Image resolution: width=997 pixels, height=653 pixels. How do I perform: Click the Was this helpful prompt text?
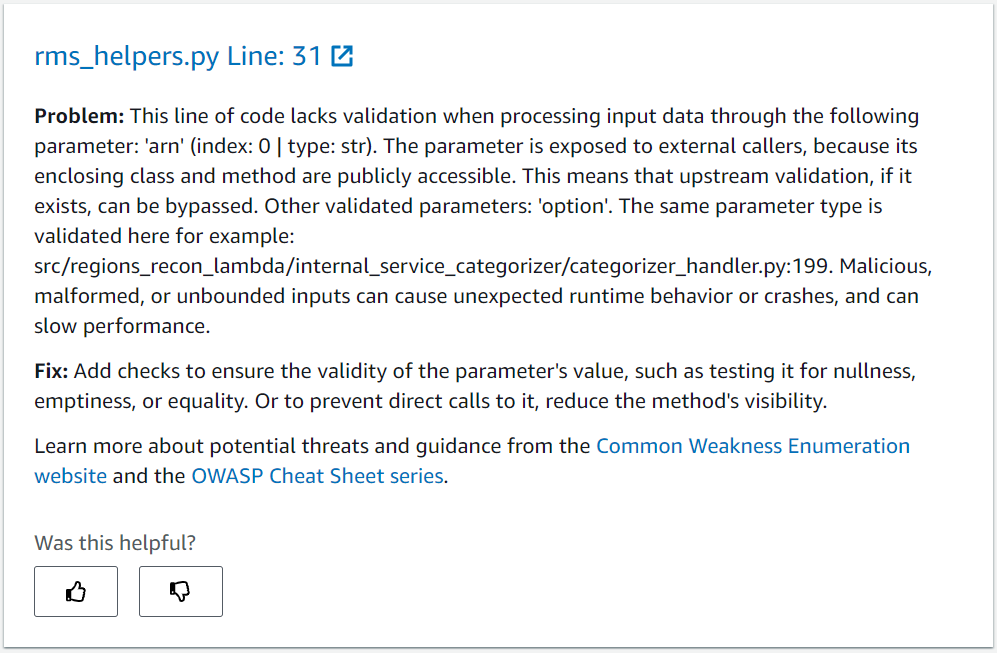click(113, 543)
